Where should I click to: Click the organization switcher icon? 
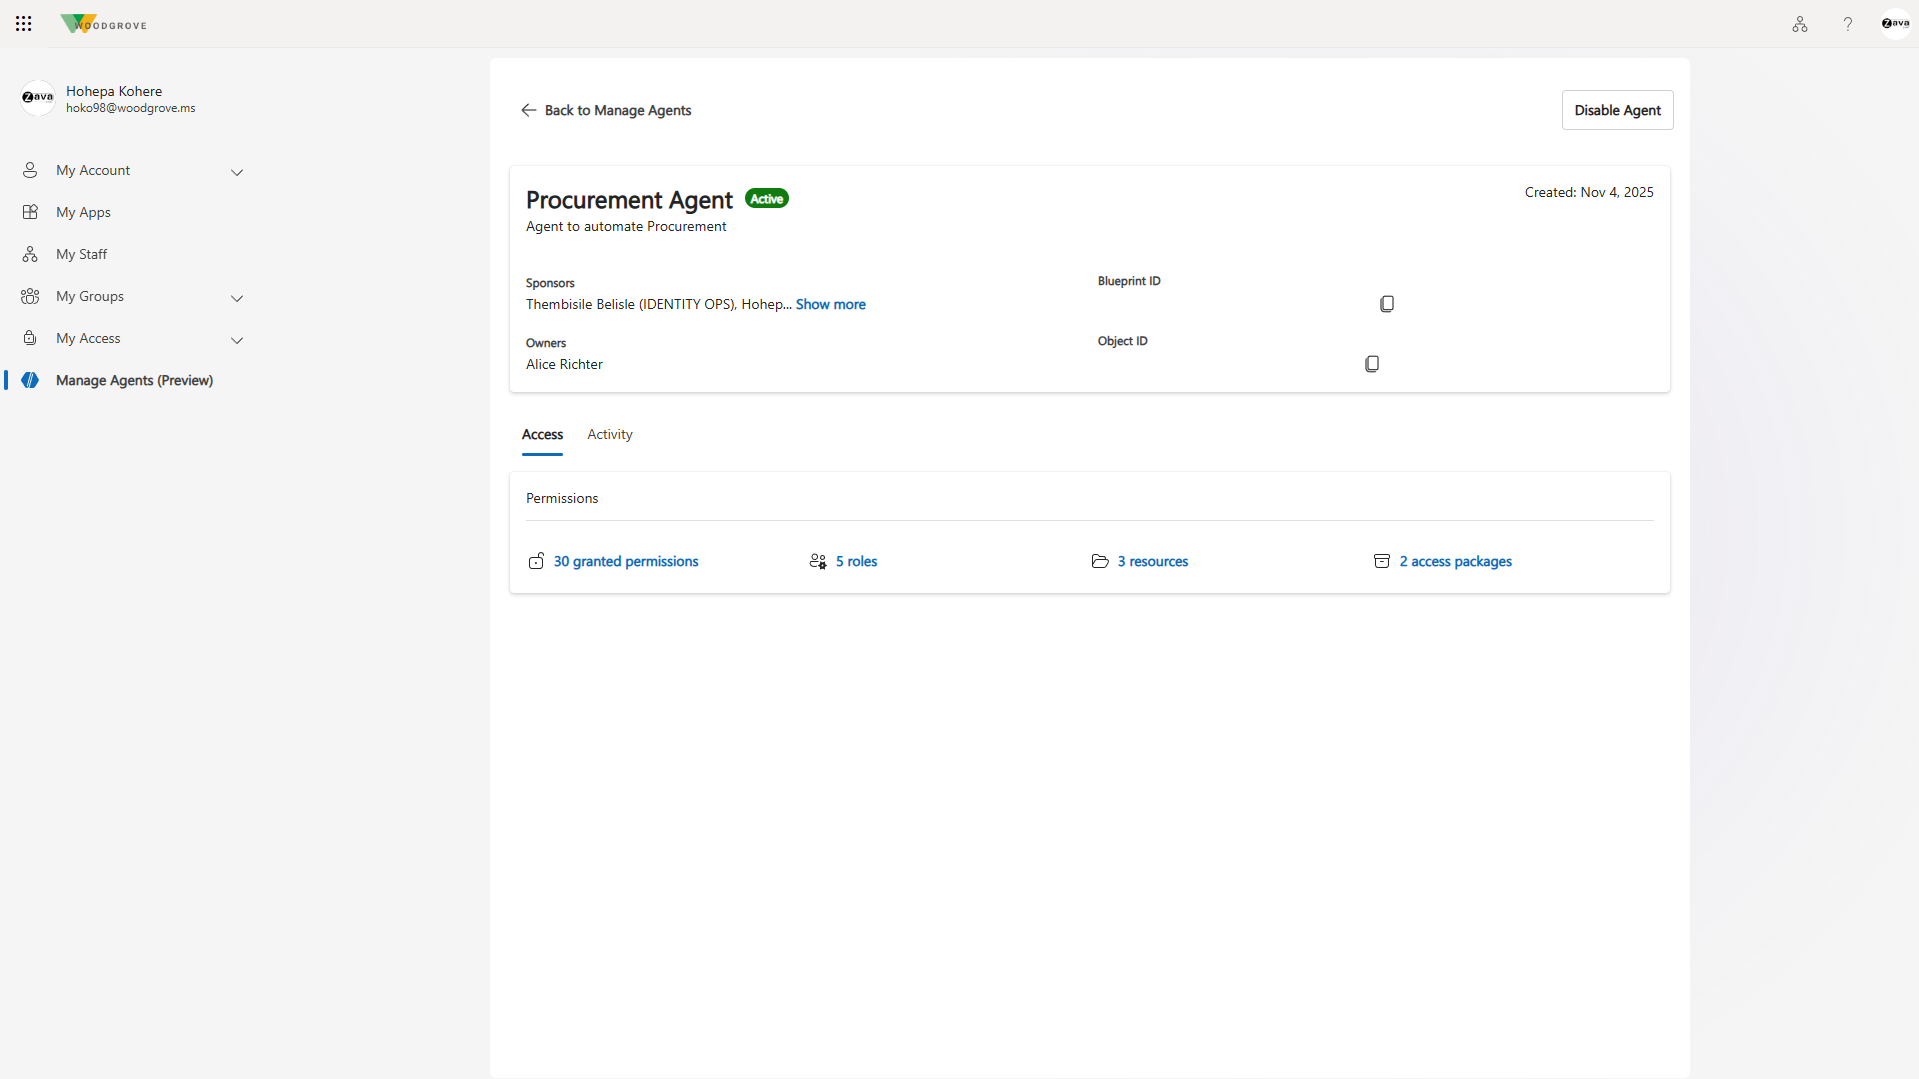coord(1798,23)
